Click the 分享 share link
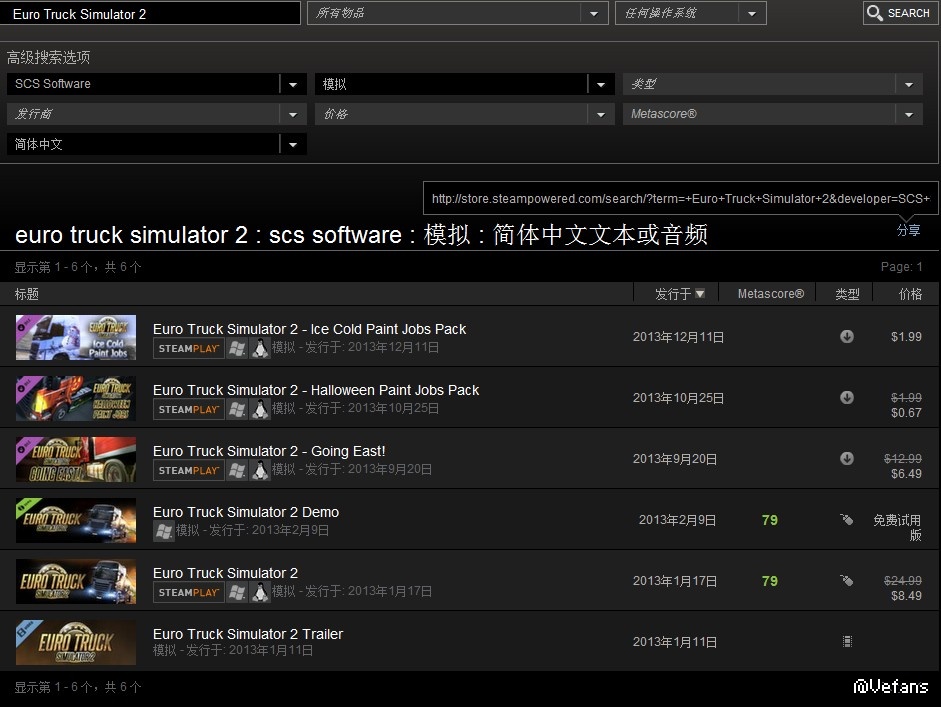Image resolution: width=941 pixels, height=707 pixels. tap(908, 230)
